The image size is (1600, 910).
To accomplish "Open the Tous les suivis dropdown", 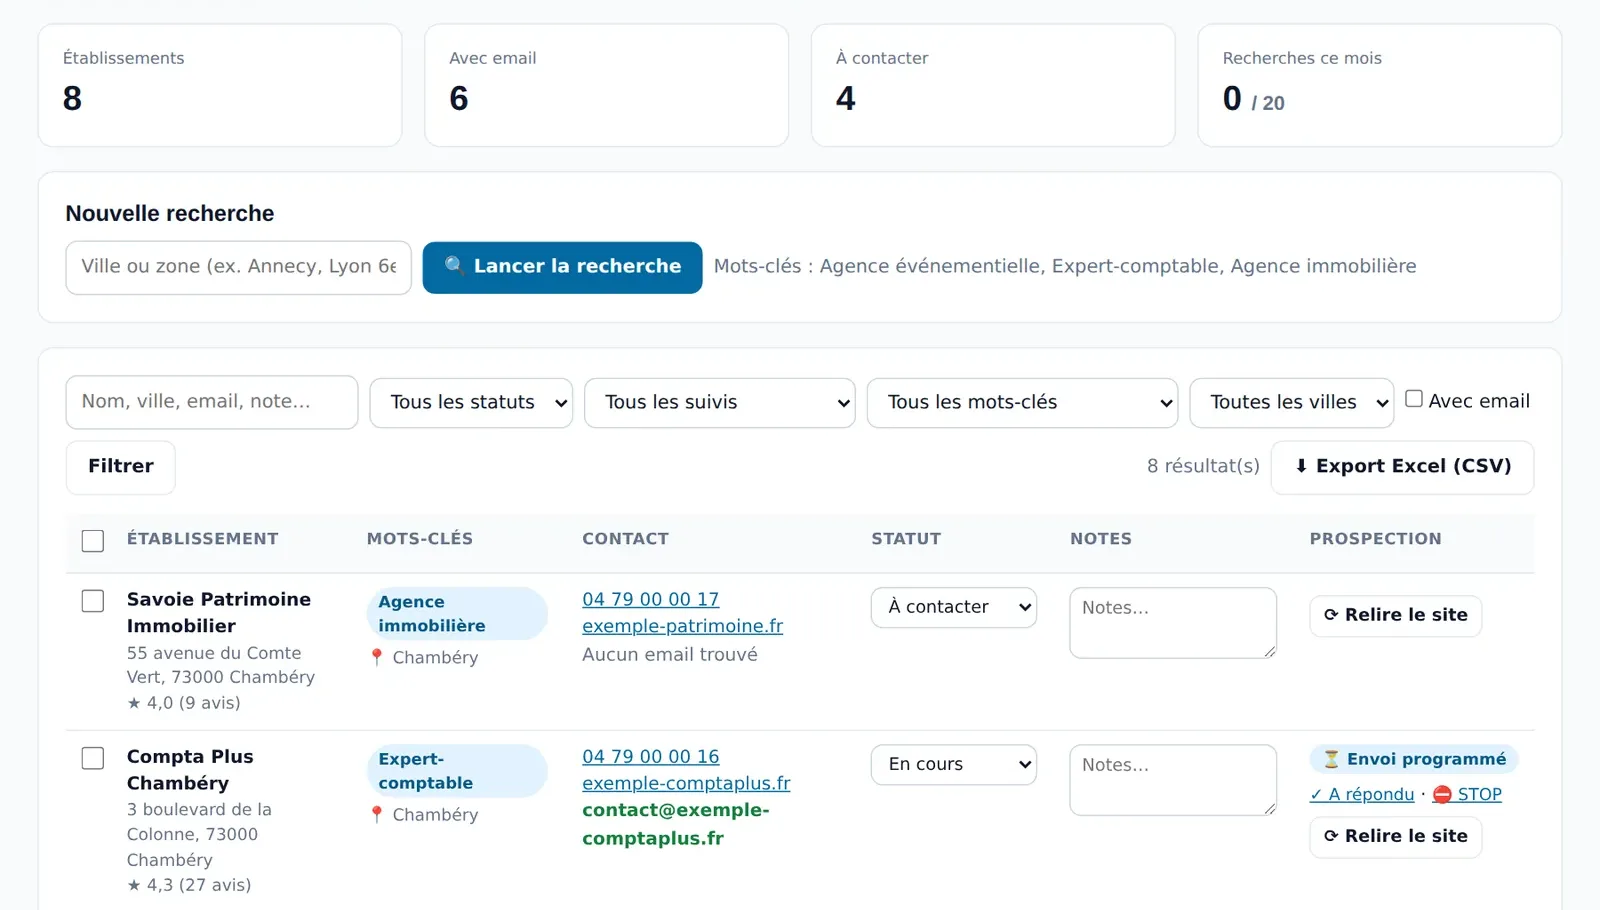I will pyautogui.click(x=720, y=402).
